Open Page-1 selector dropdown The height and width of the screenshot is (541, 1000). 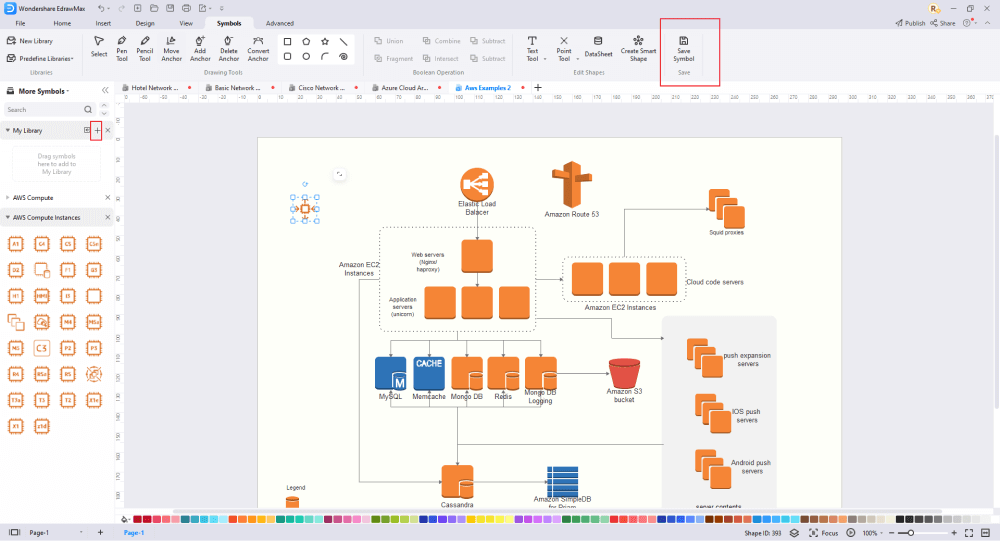81,532
